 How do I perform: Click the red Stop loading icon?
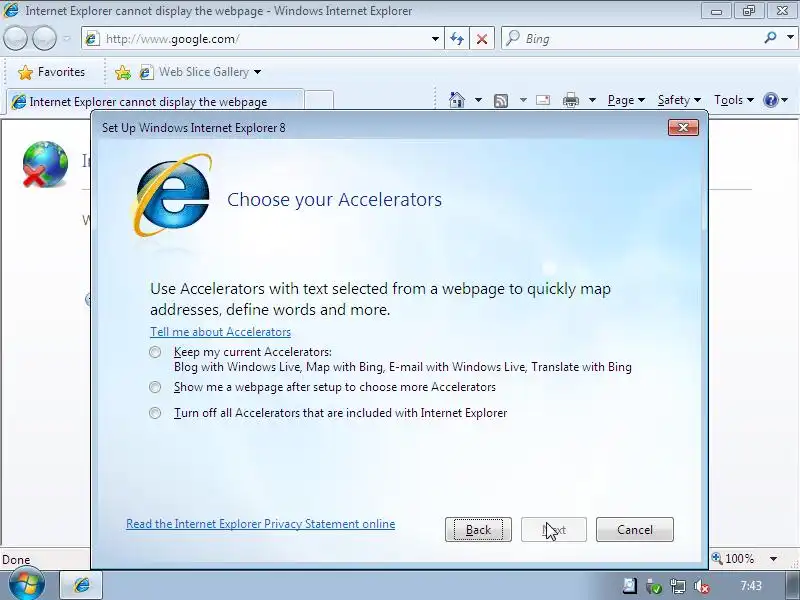point(482,39)
